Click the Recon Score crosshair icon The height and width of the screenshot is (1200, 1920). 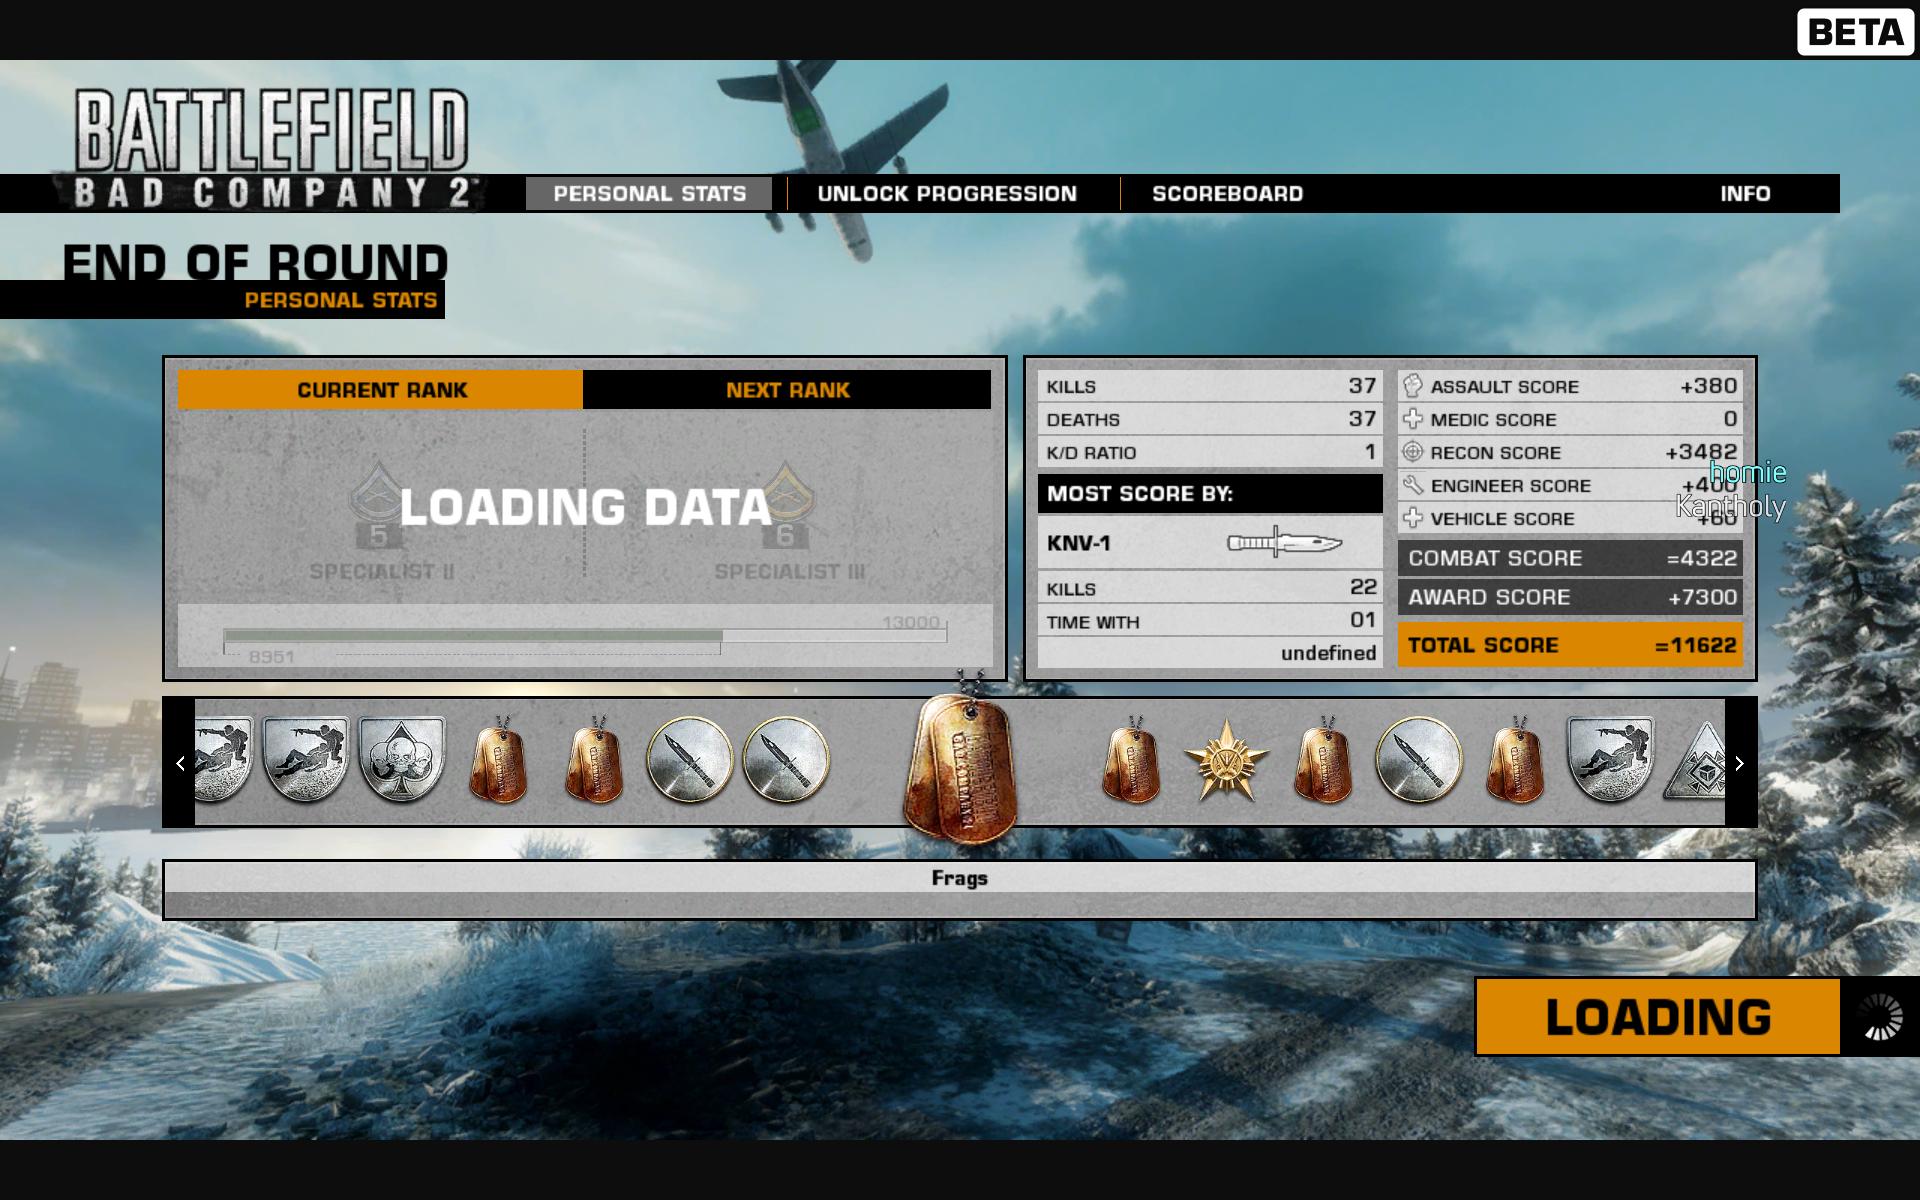coord(1412,452)
